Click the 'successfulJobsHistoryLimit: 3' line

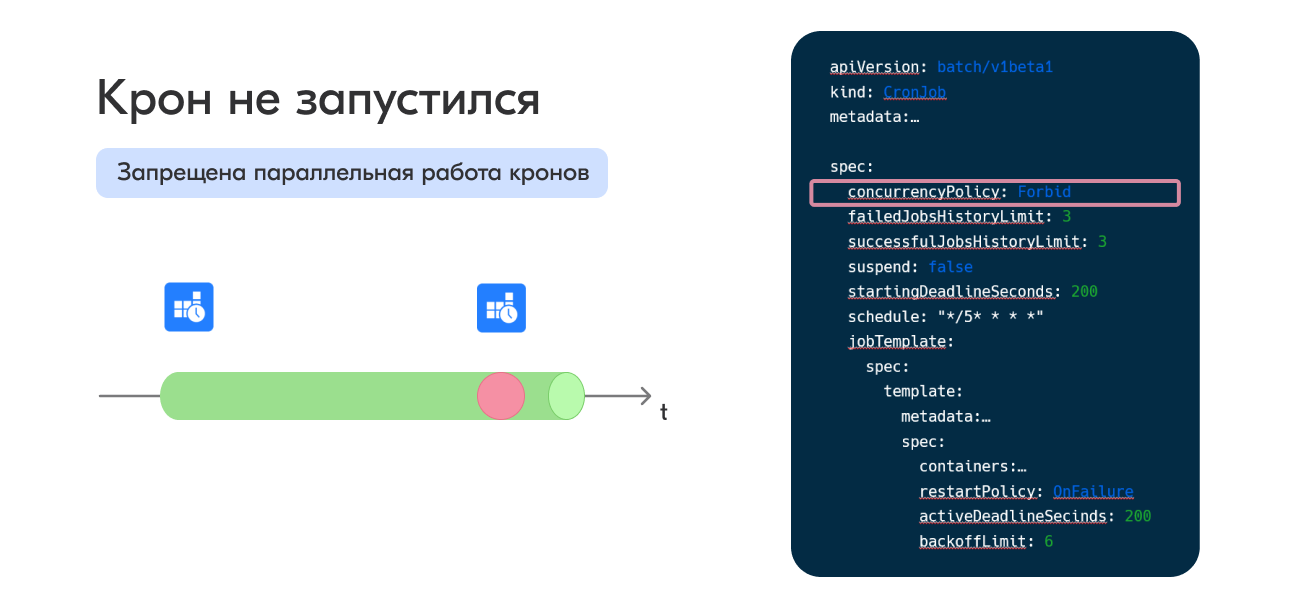pos(977,242)
